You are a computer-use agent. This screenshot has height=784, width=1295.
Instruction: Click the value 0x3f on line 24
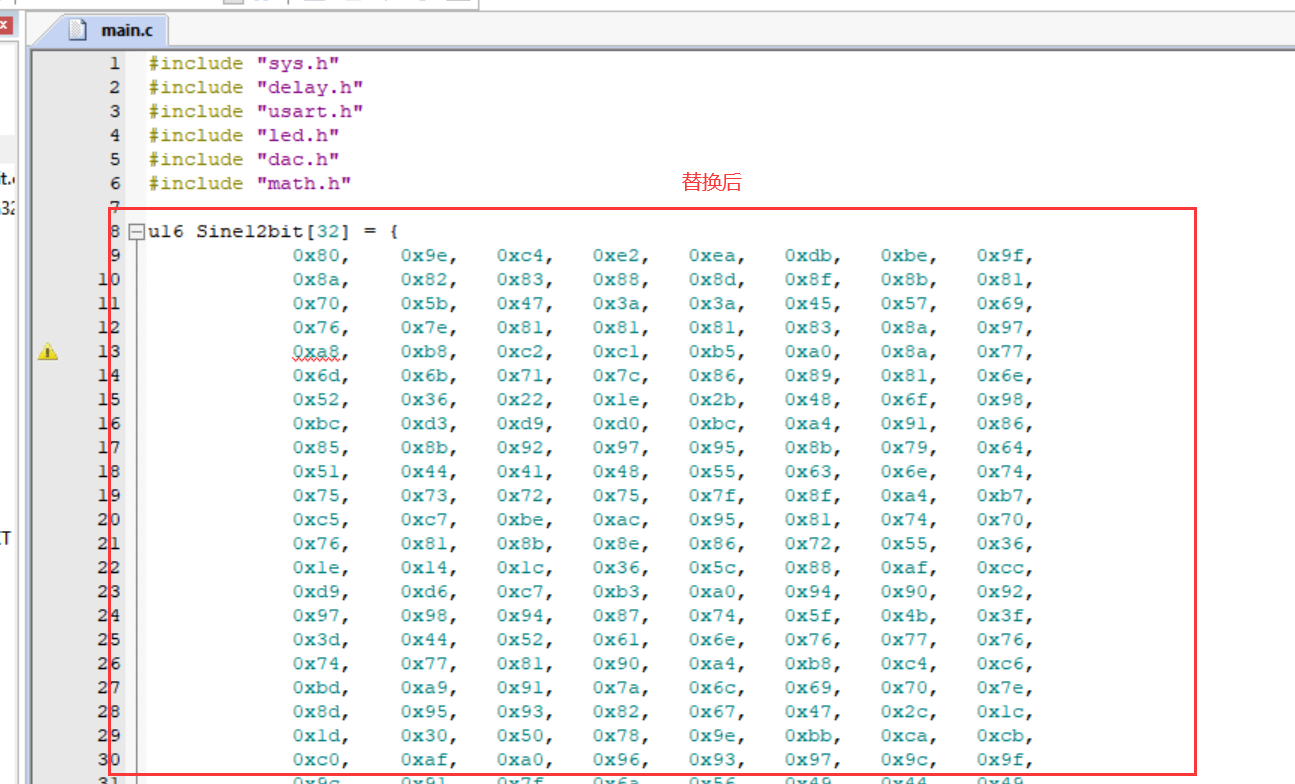pos(1001,616)
